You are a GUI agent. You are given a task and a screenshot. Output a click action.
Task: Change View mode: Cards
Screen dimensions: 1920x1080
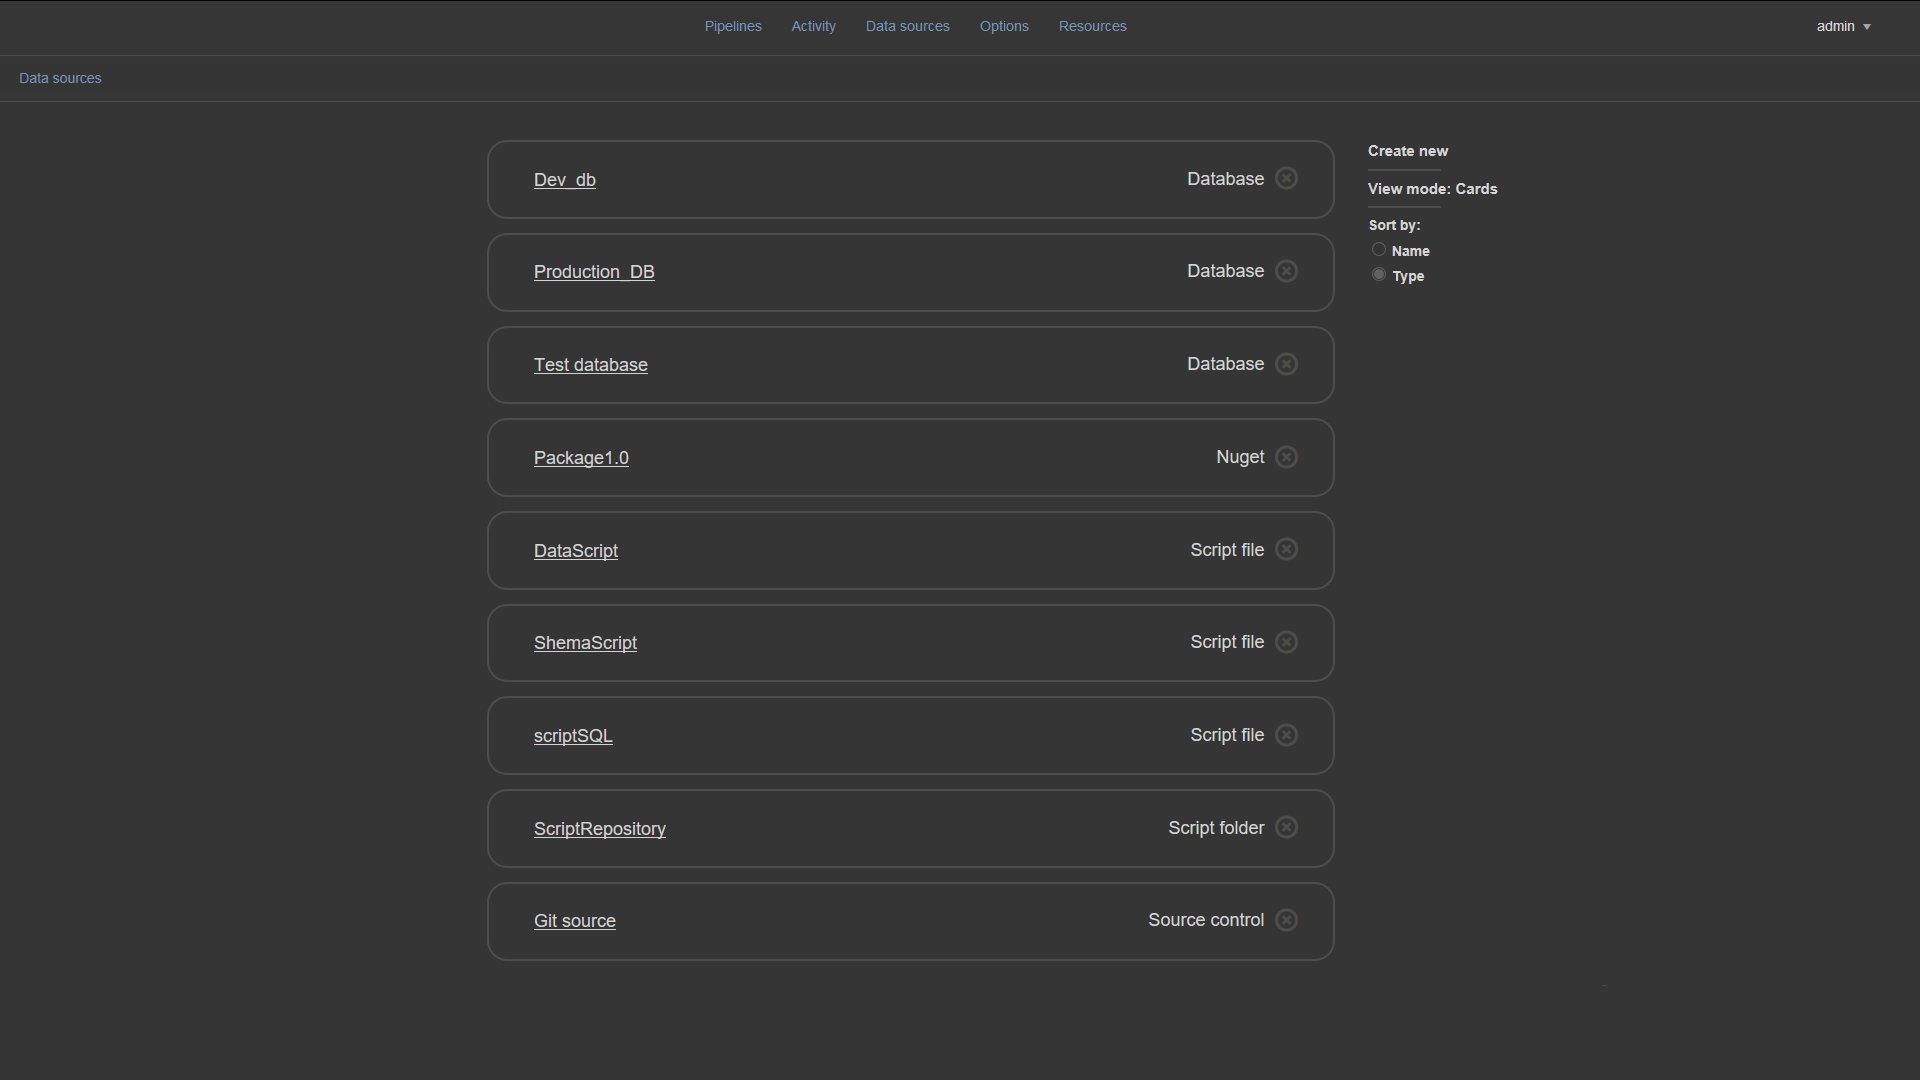click(x=1432, y=189)
